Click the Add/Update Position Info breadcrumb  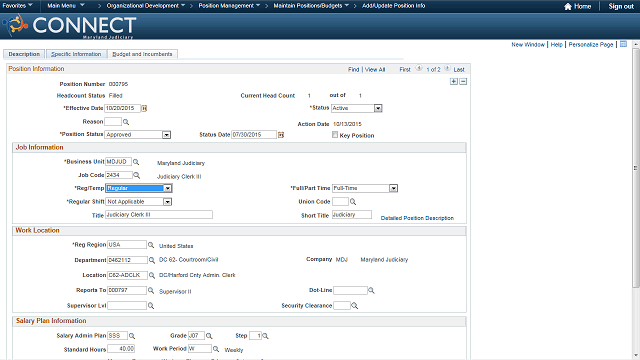click(393, 6)
